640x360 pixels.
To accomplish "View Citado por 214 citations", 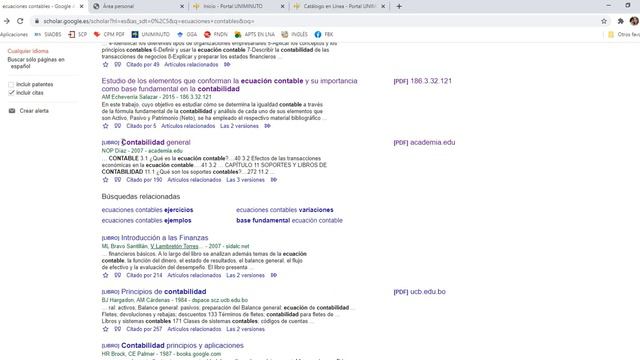I will click(144, 276).
